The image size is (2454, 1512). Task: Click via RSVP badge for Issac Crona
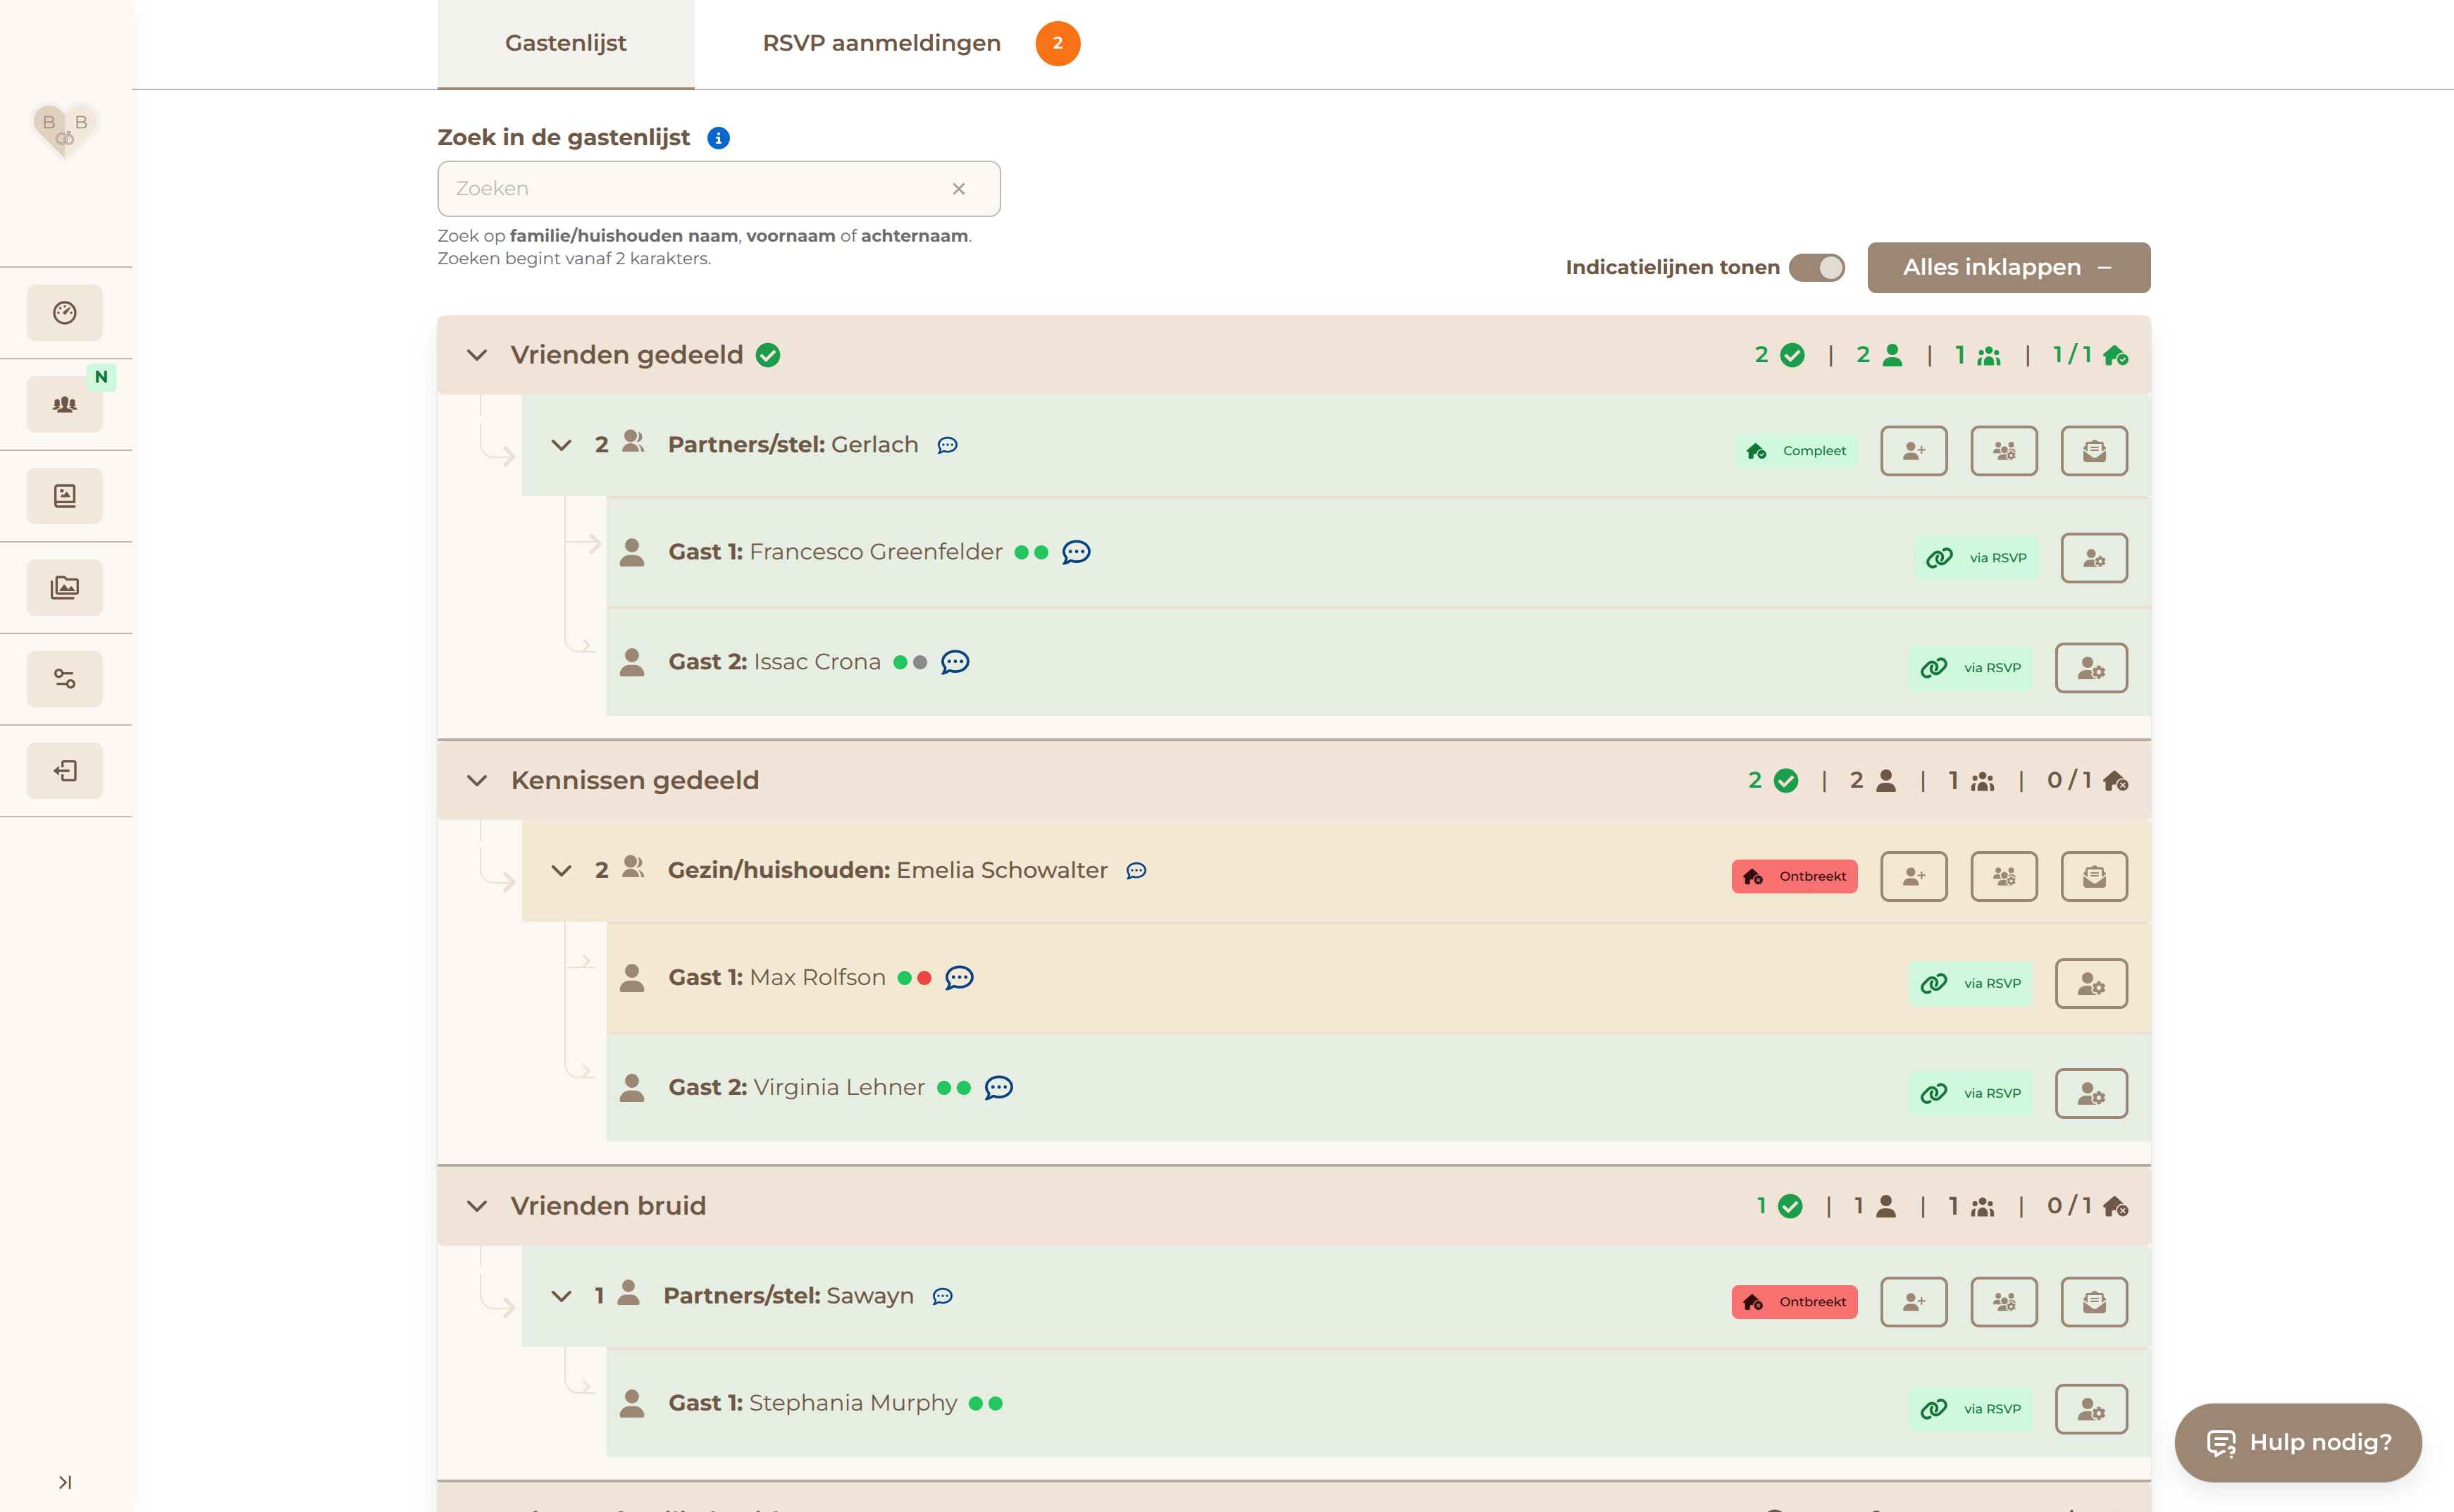tap(1970, 668)
